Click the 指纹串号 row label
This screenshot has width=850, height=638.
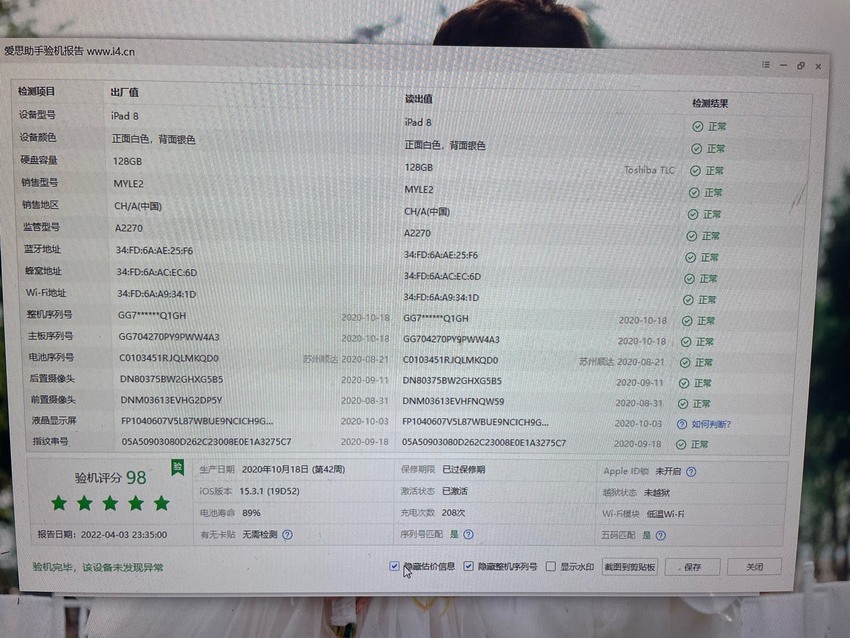50,441
